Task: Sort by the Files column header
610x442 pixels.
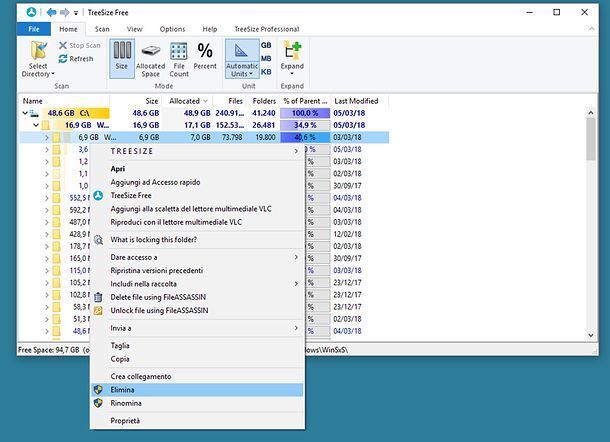Action: pyautogui.click(x=230, y=101)
